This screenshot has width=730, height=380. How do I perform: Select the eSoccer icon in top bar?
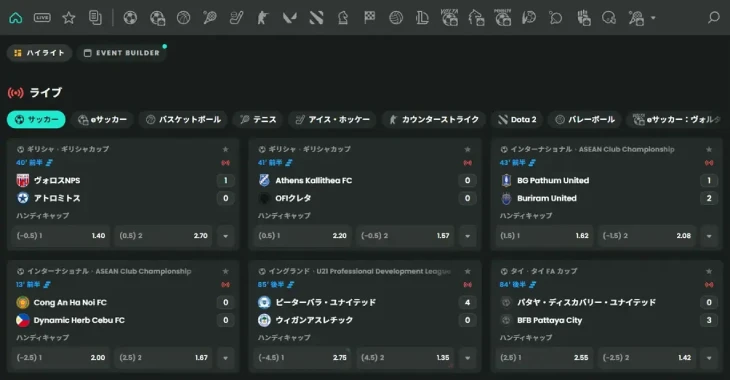point(157,18)
